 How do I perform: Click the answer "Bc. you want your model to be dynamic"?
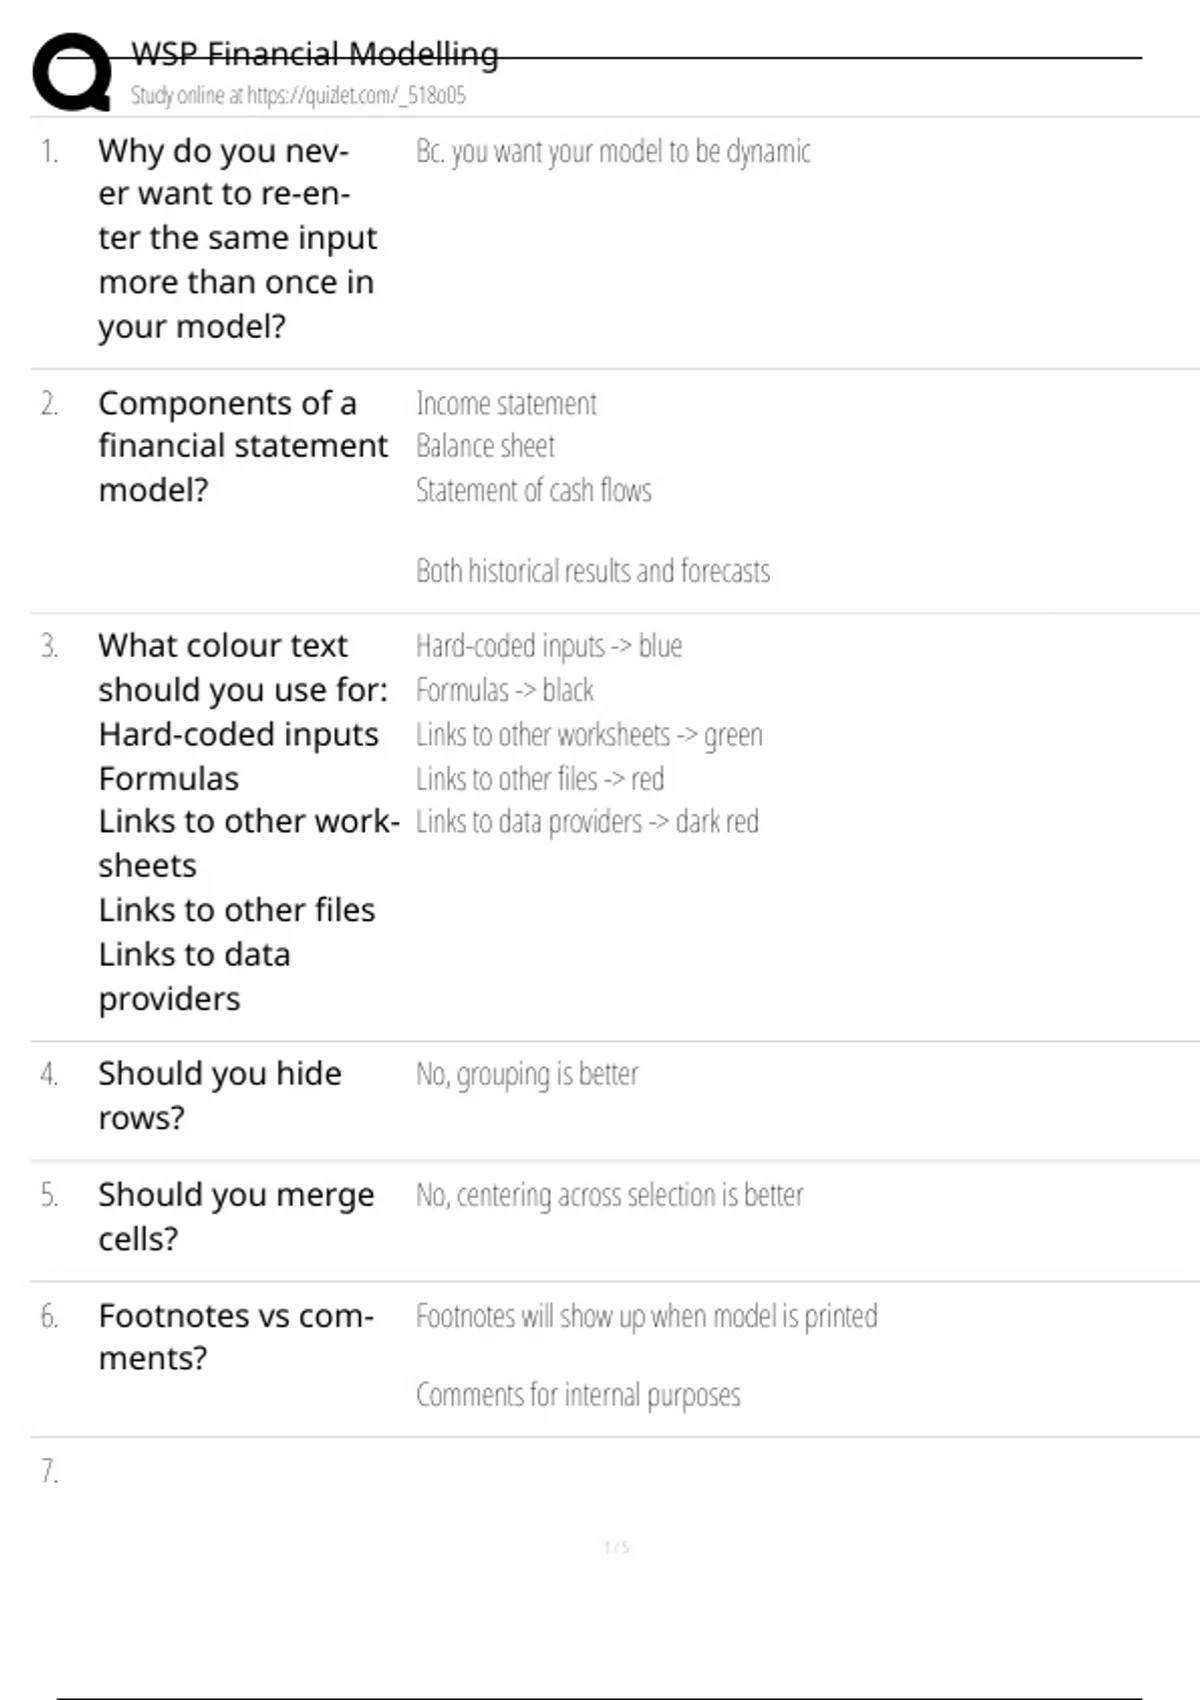[612, 152]
